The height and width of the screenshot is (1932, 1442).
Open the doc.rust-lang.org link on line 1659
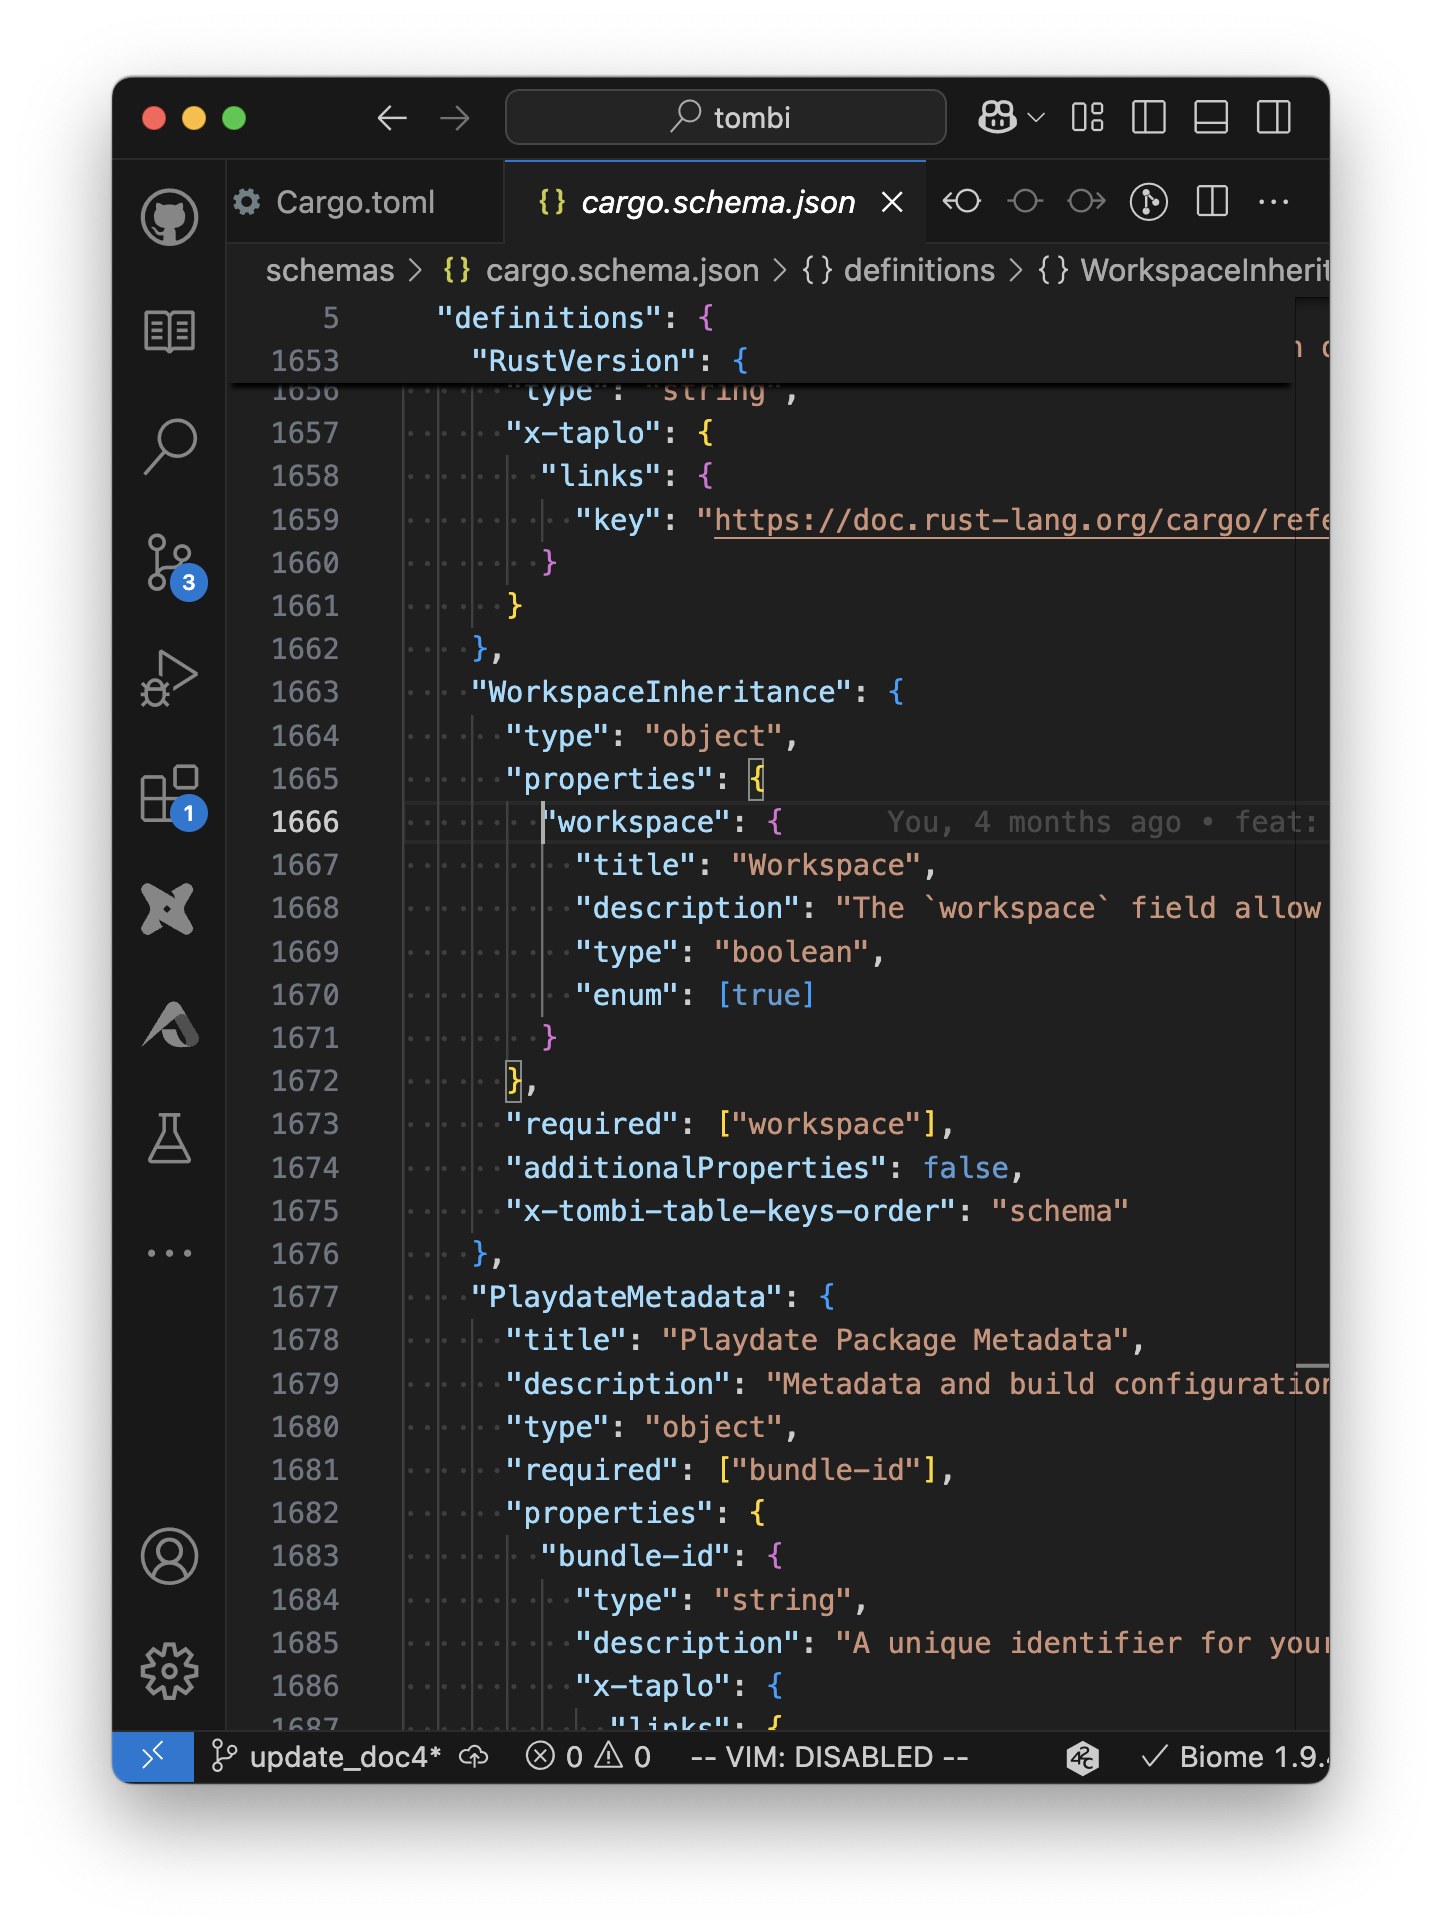1021,520
